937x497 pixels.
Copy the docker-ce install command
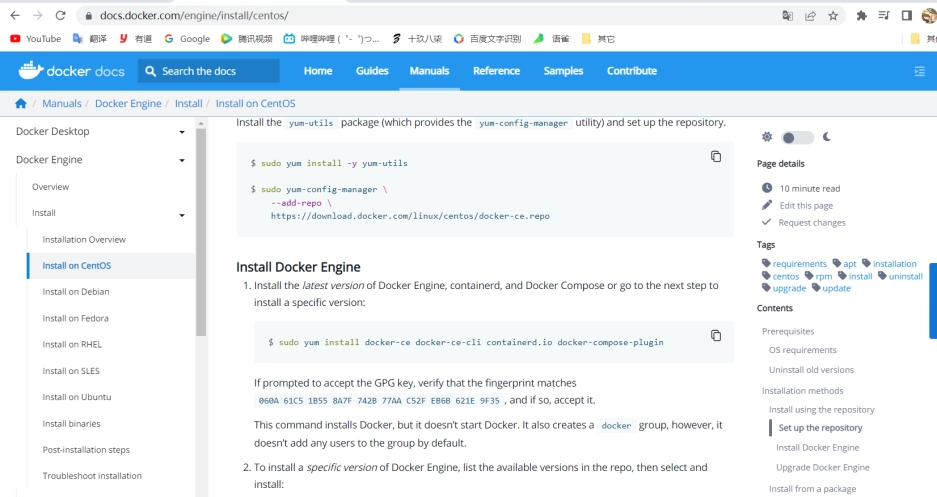tap(715, 336)
